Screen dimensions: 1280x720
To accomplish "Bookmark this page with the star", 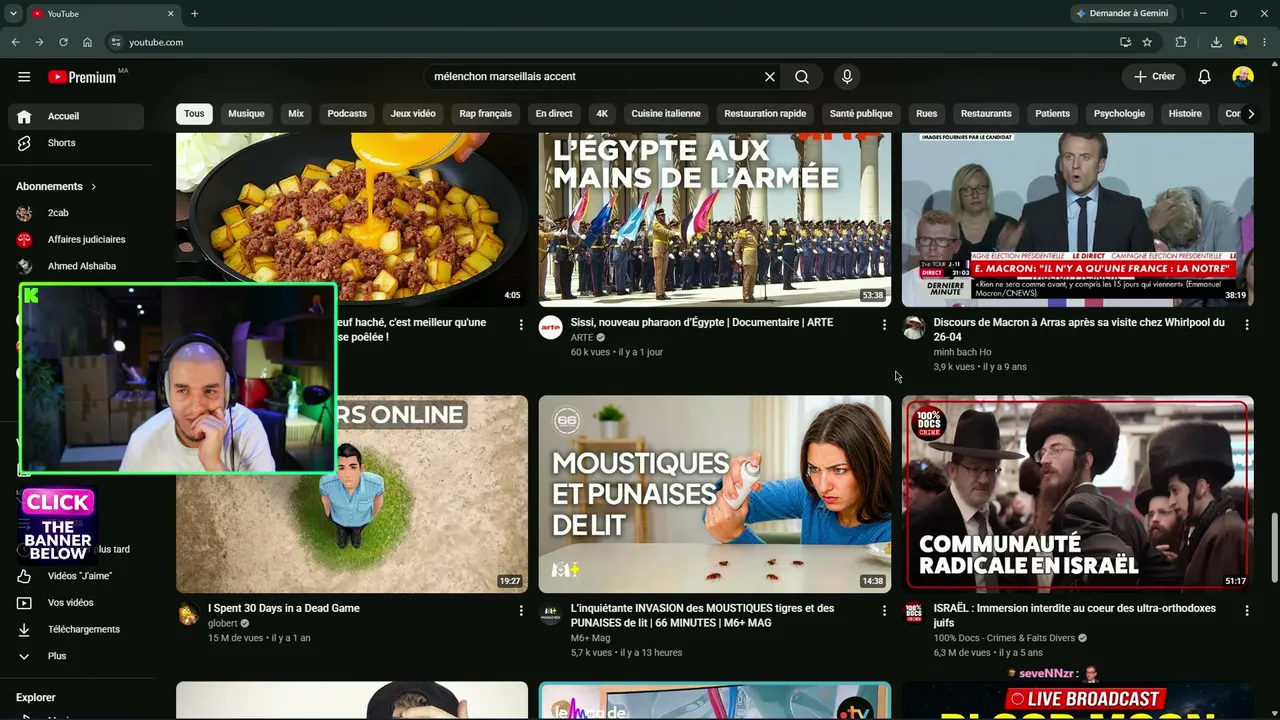I will pos(1147,42).
